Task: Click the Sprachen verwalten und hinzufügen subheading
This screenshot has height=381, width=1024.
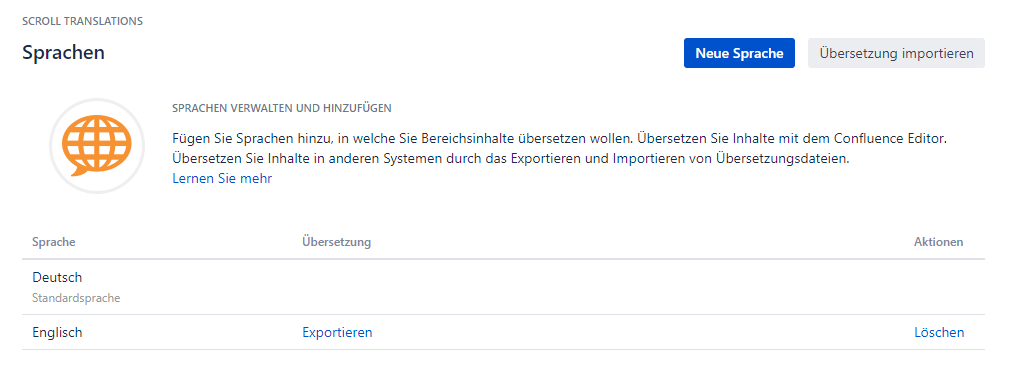Action: click(281, 108)
